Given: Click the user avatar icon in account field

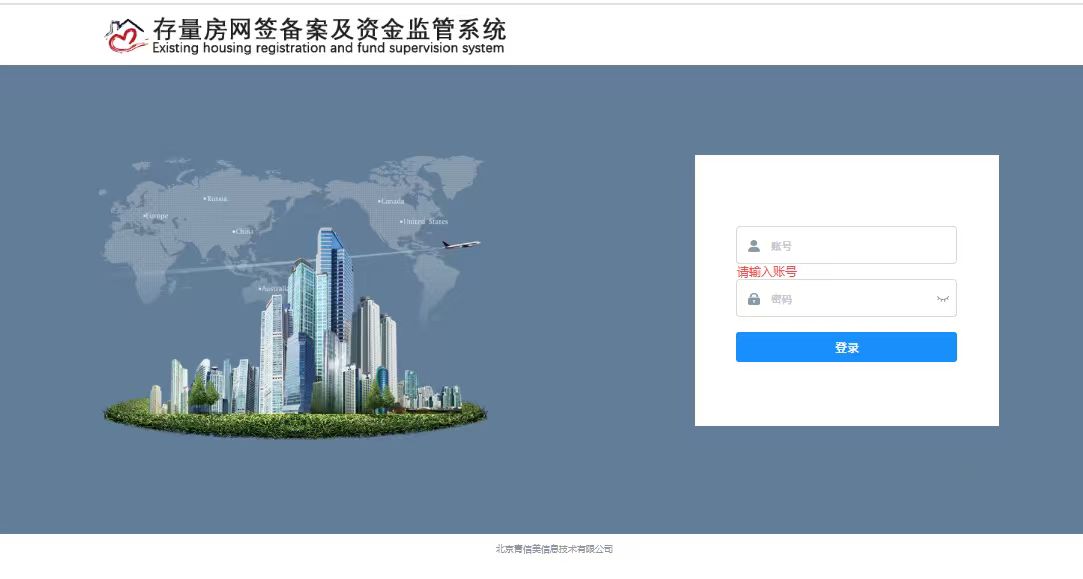Looking at the screenshot, I should coord(754,246).
